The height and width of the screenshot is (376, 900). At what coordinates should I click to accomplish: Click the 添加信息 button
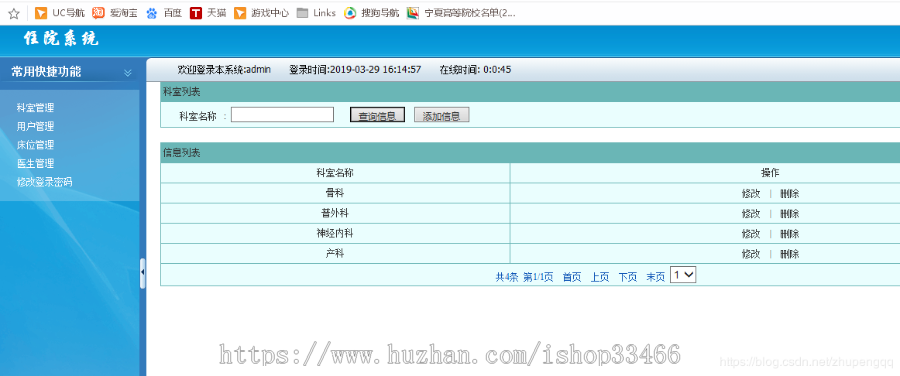coord(441,115)
